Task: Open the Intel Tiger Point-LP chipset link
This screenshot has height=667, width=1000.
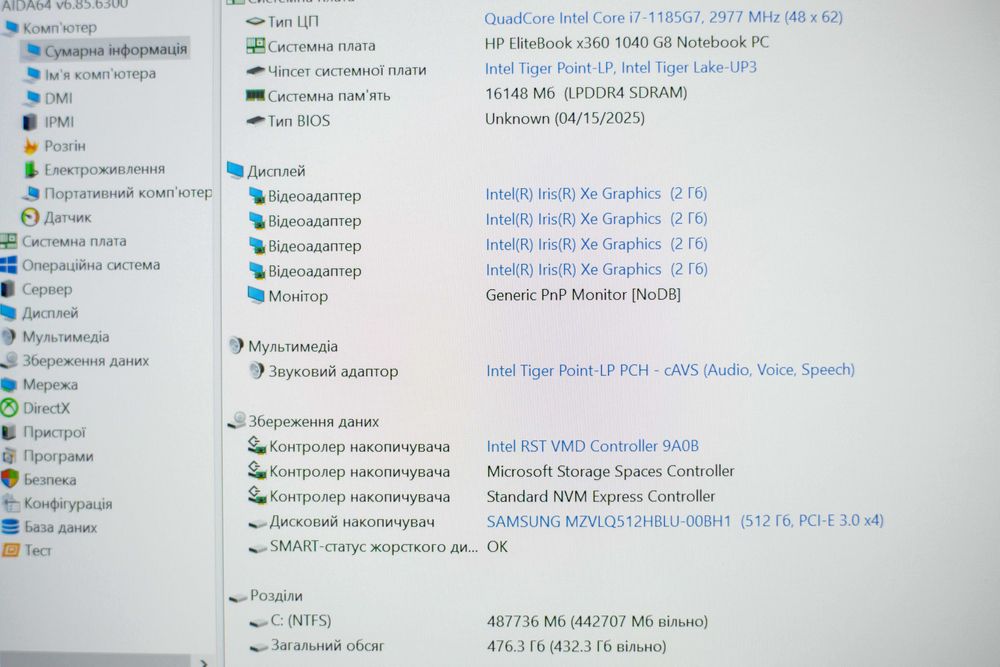Action: (x=621, y=68)
